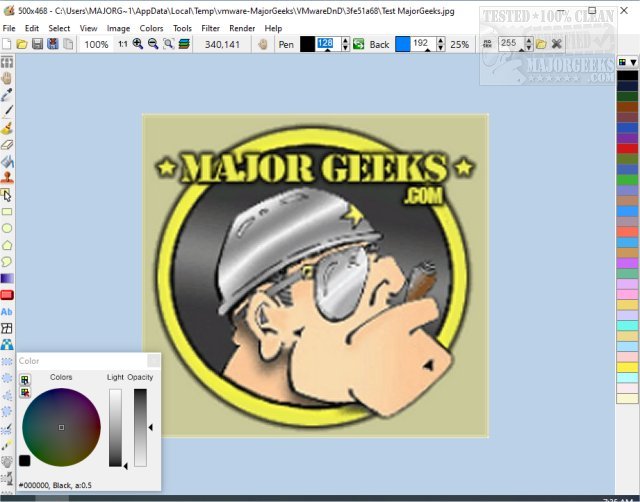Select the Rectangle shape tool
This screenshot has width=640, height=502.
click(7, 211)
